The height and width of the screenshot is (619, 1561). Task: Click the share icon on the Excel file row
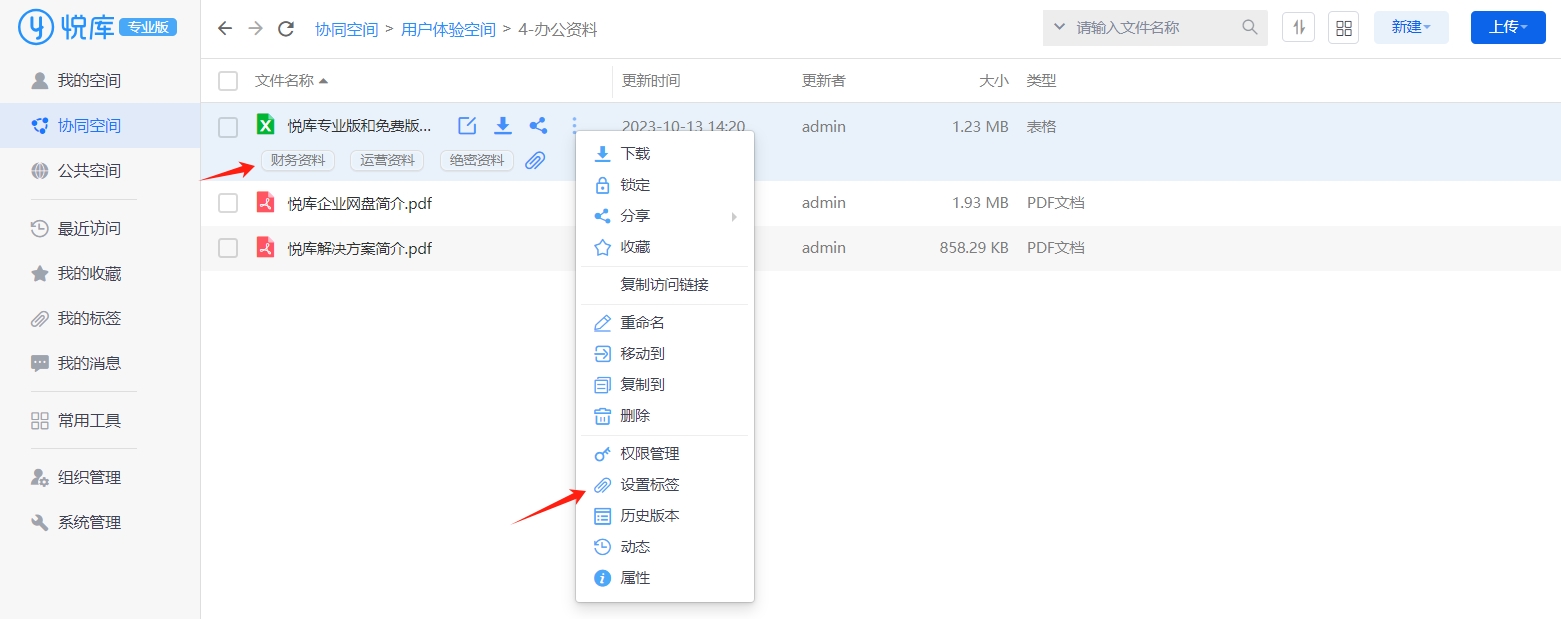coord(538,126)
